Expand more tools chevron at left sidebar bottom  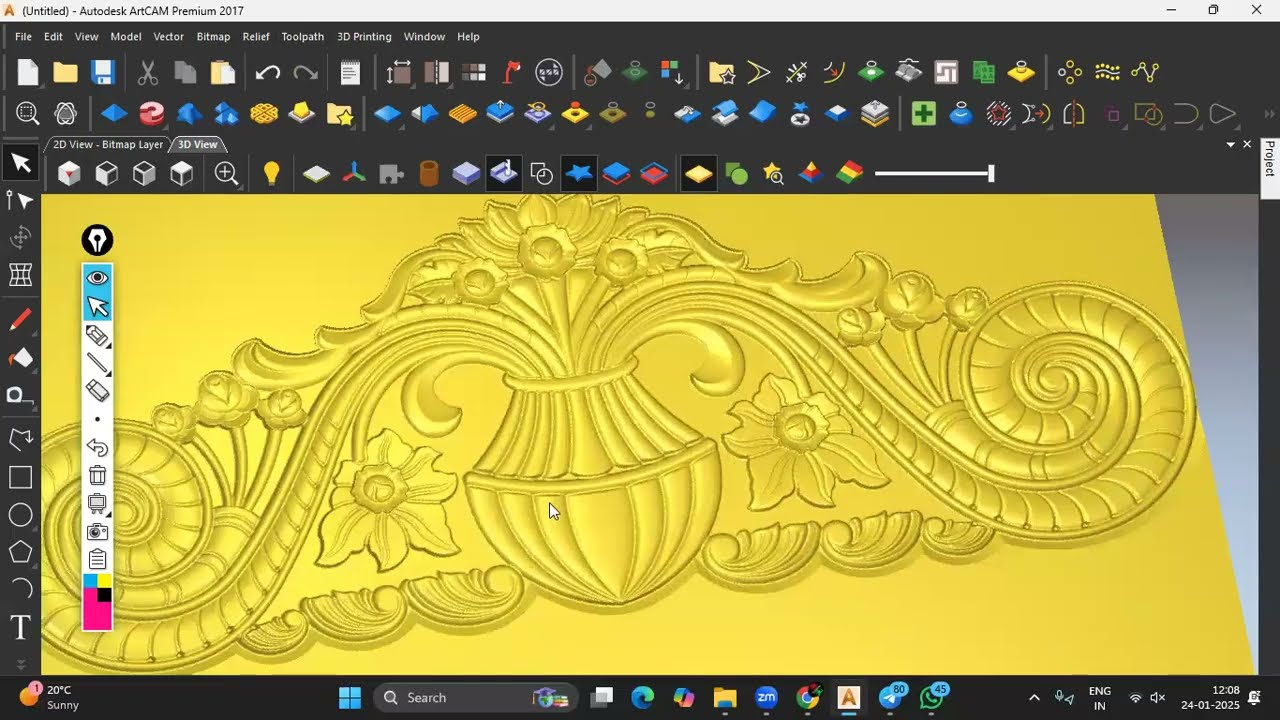coord(20,663)
